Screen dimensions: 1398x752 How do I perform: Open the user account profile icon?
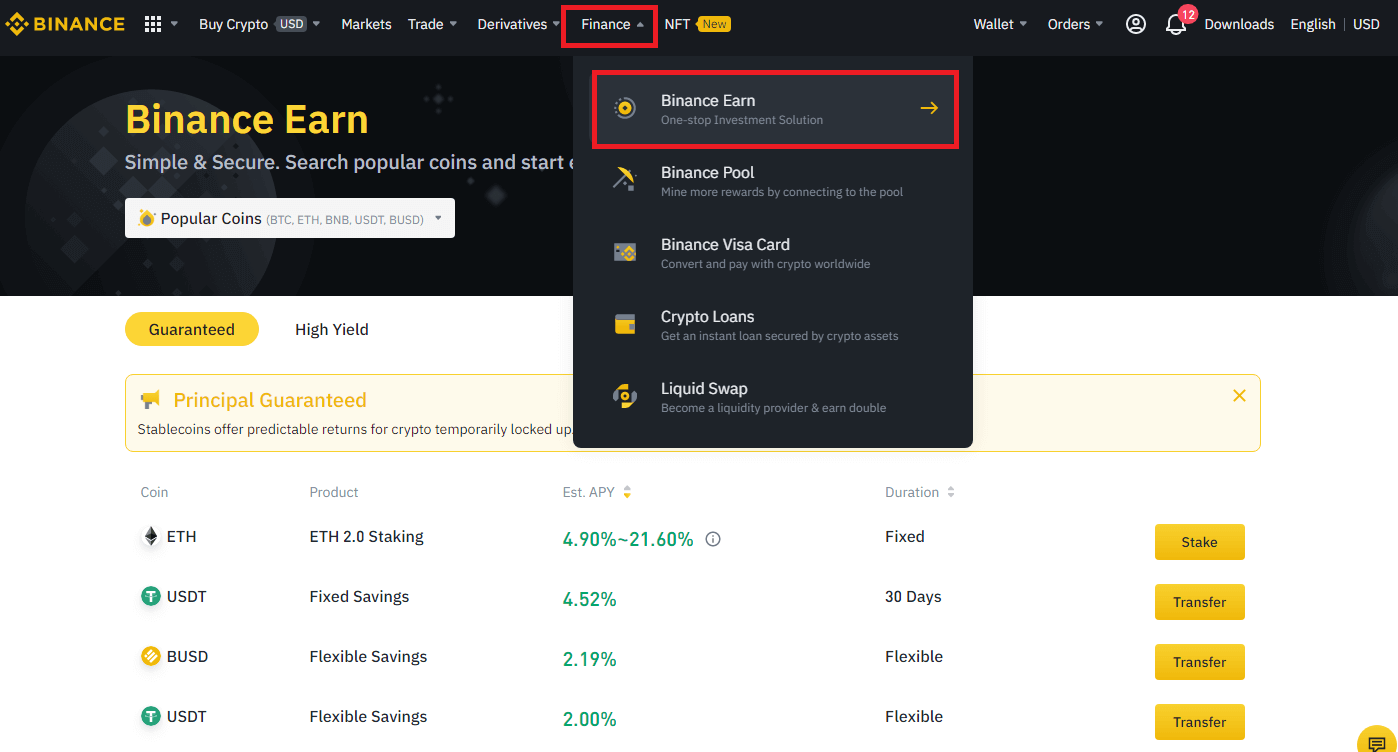pyautogui.click(x=1136, y=24)
